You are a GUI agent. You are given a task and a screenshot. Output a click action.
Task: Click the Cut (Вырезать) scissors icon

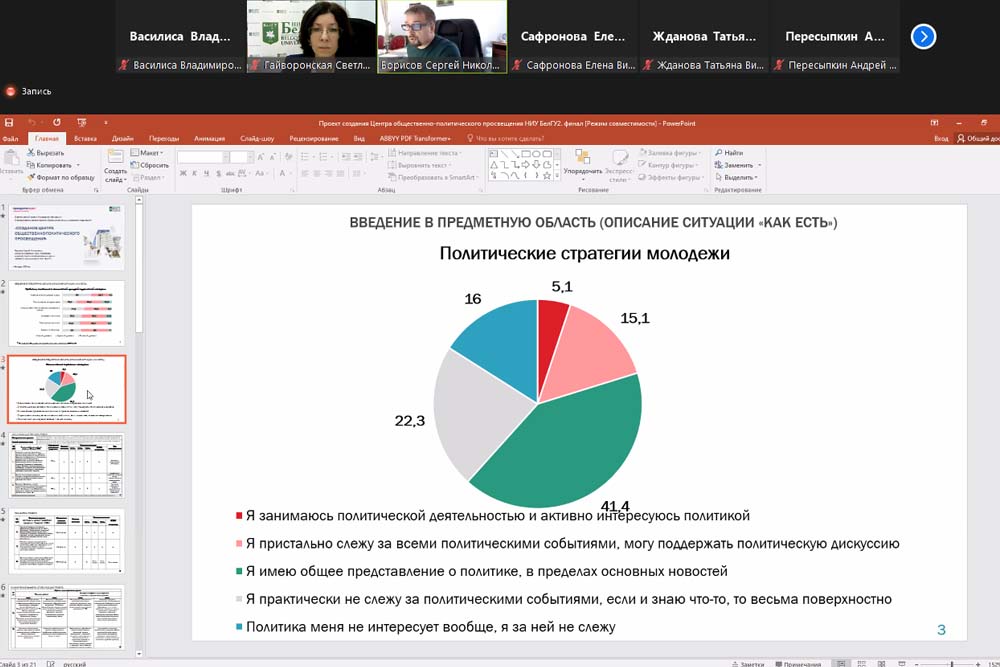29,153
